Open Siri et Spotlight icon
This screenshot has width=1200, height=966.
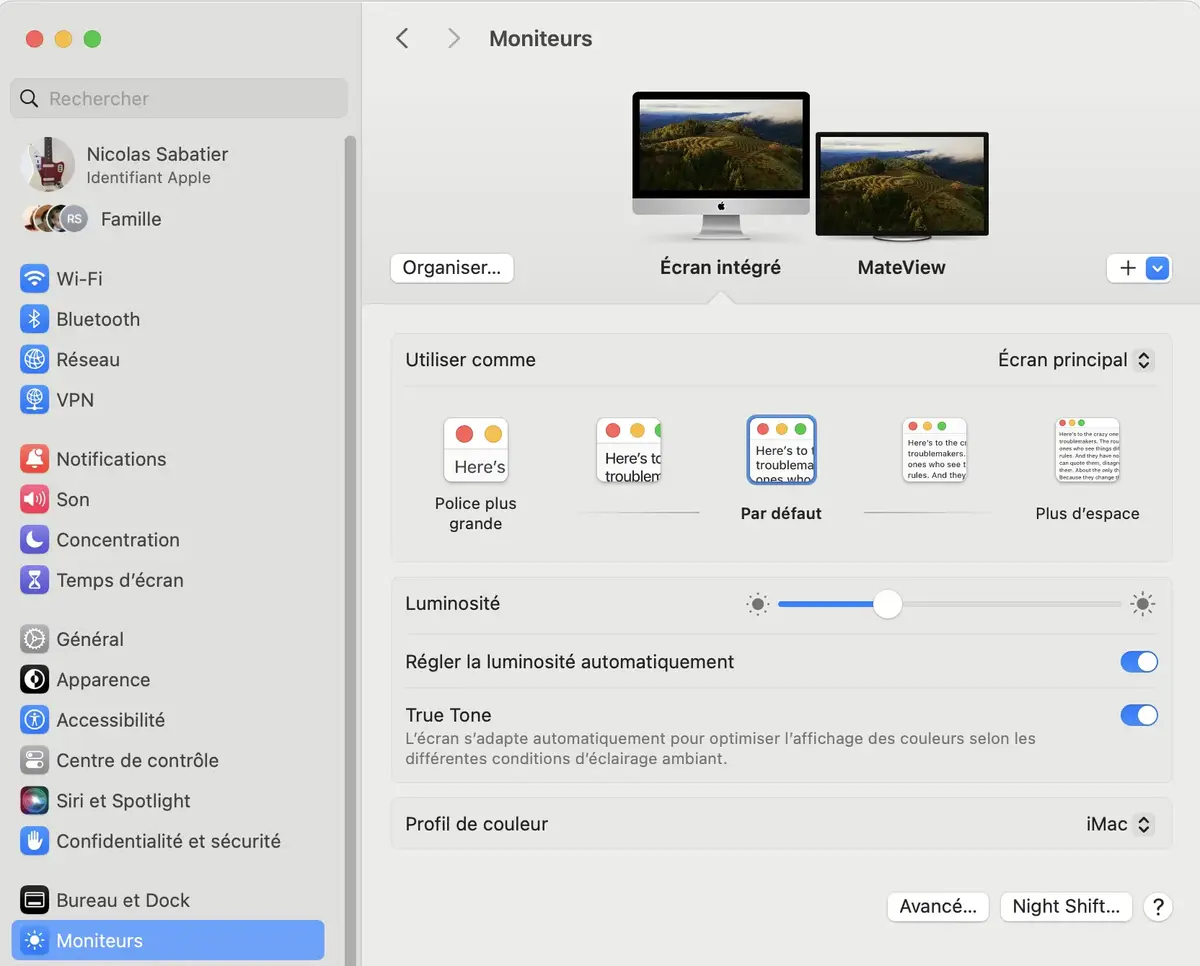[35, 801]
